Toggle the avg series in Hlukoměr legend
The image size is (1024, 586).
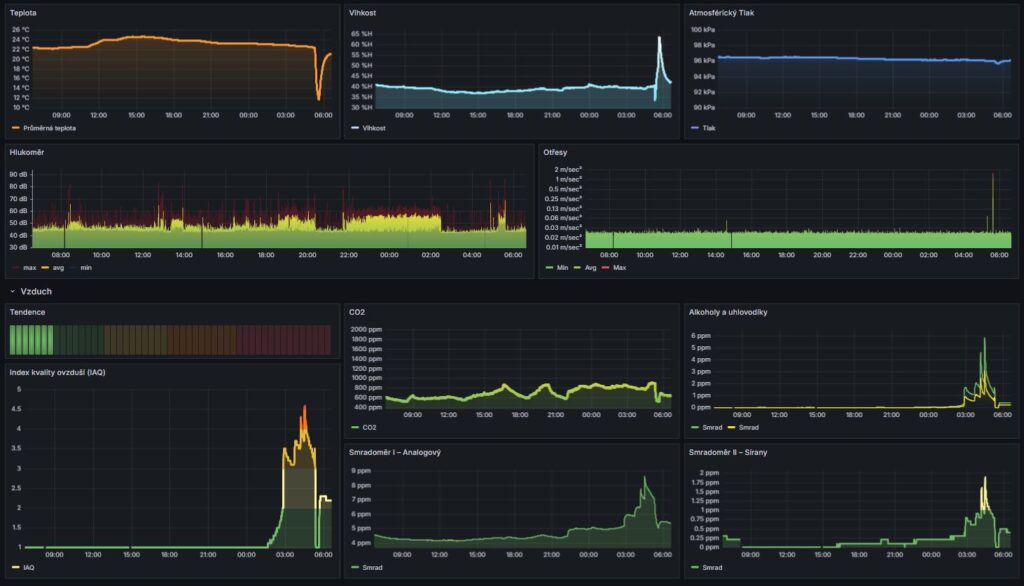pos(58,268)
